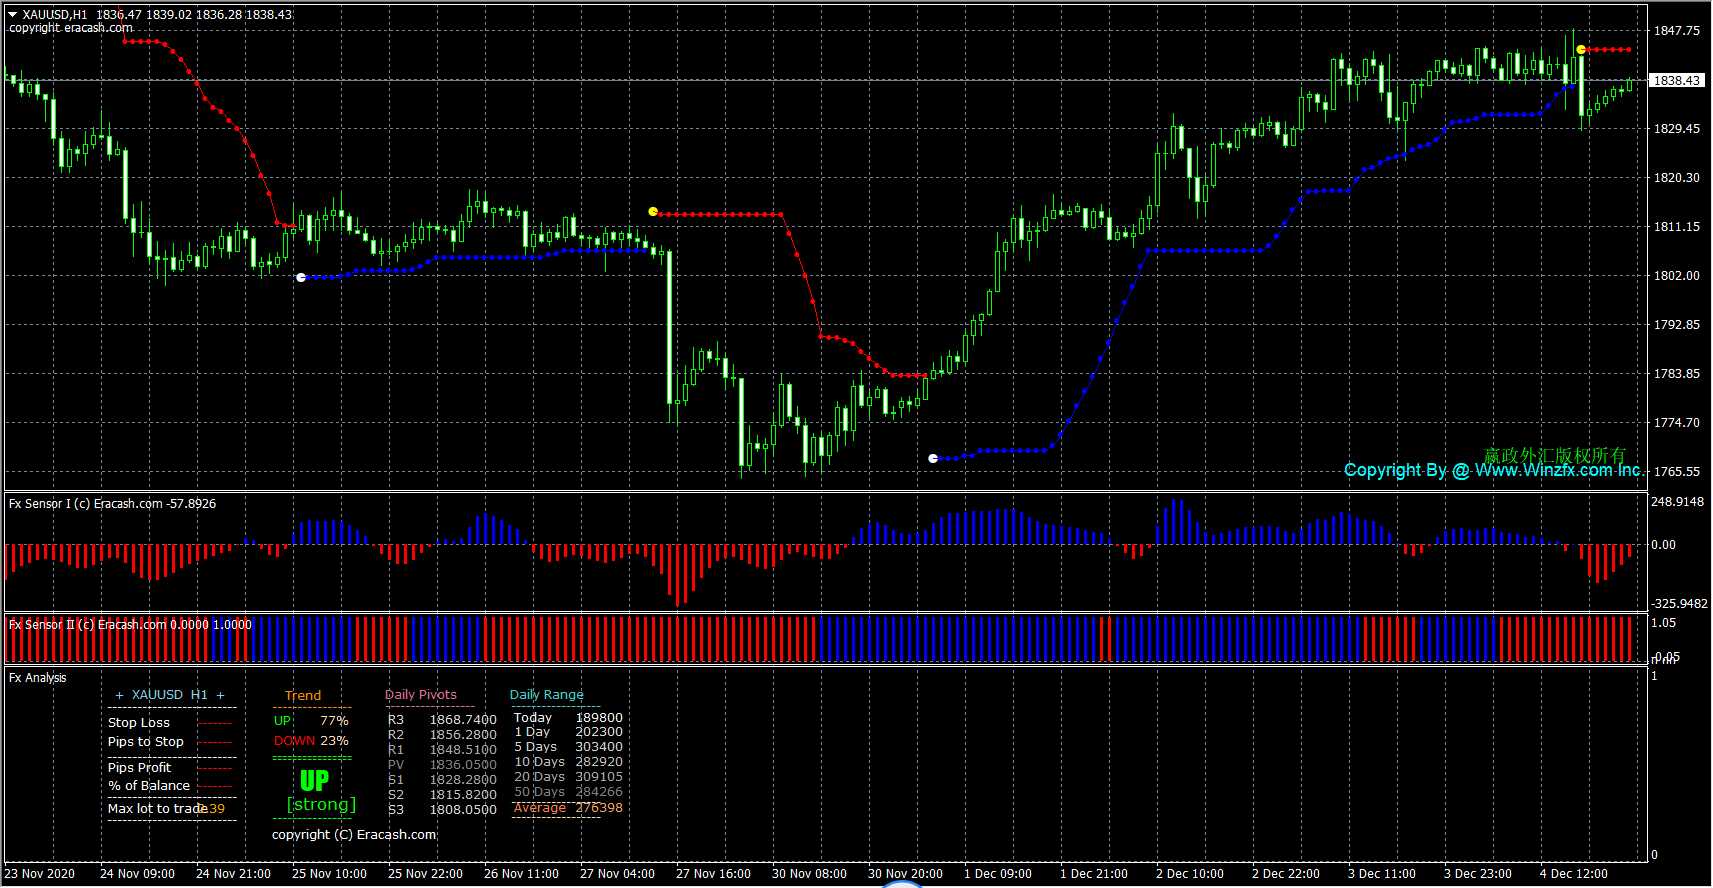Click the 25 Nov 10:00 time axis label

[329, 873]
